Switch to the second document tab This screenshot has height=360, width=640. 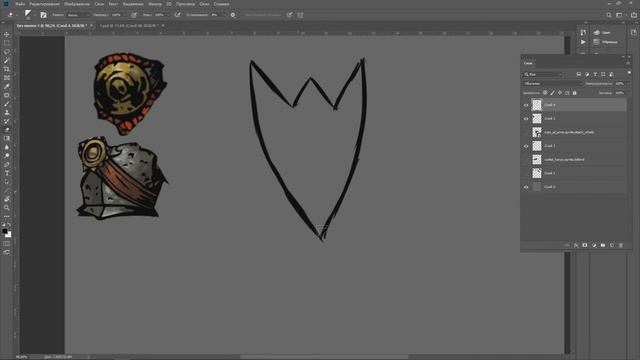[129, 26]
